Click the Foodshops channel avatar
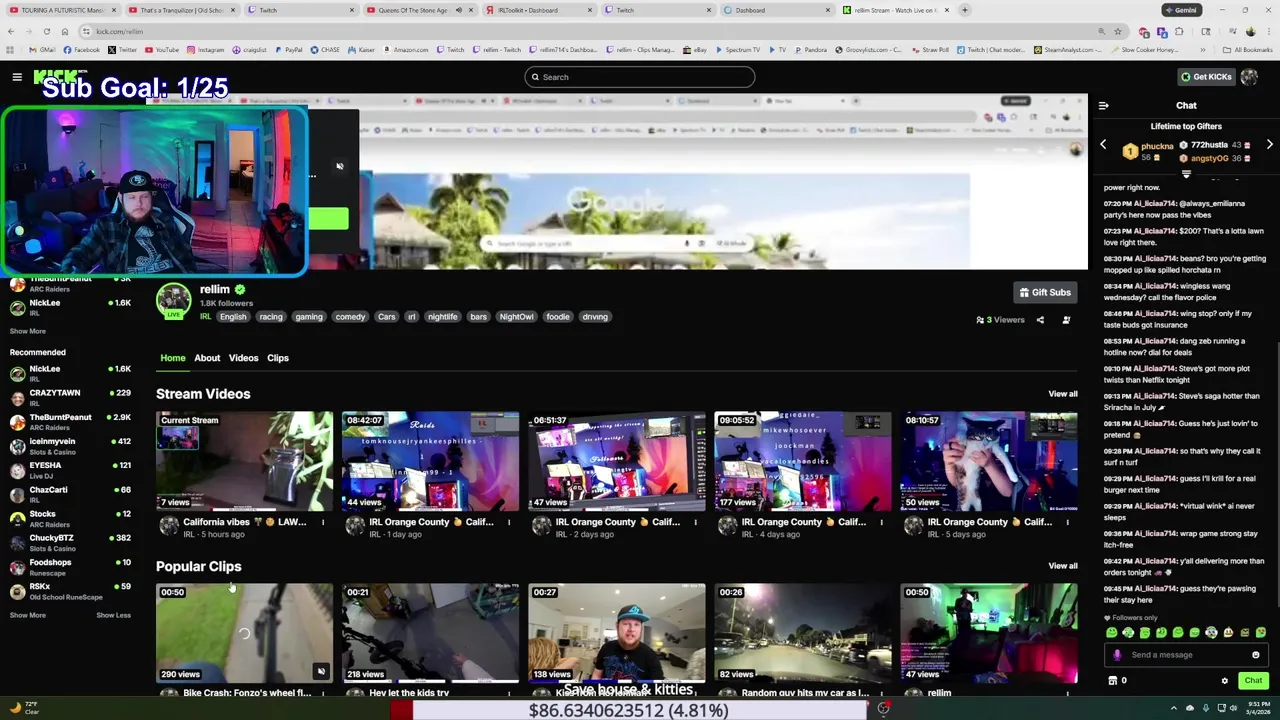The width and height of the screenshot is (1280, 720). [x=17, y=567]
